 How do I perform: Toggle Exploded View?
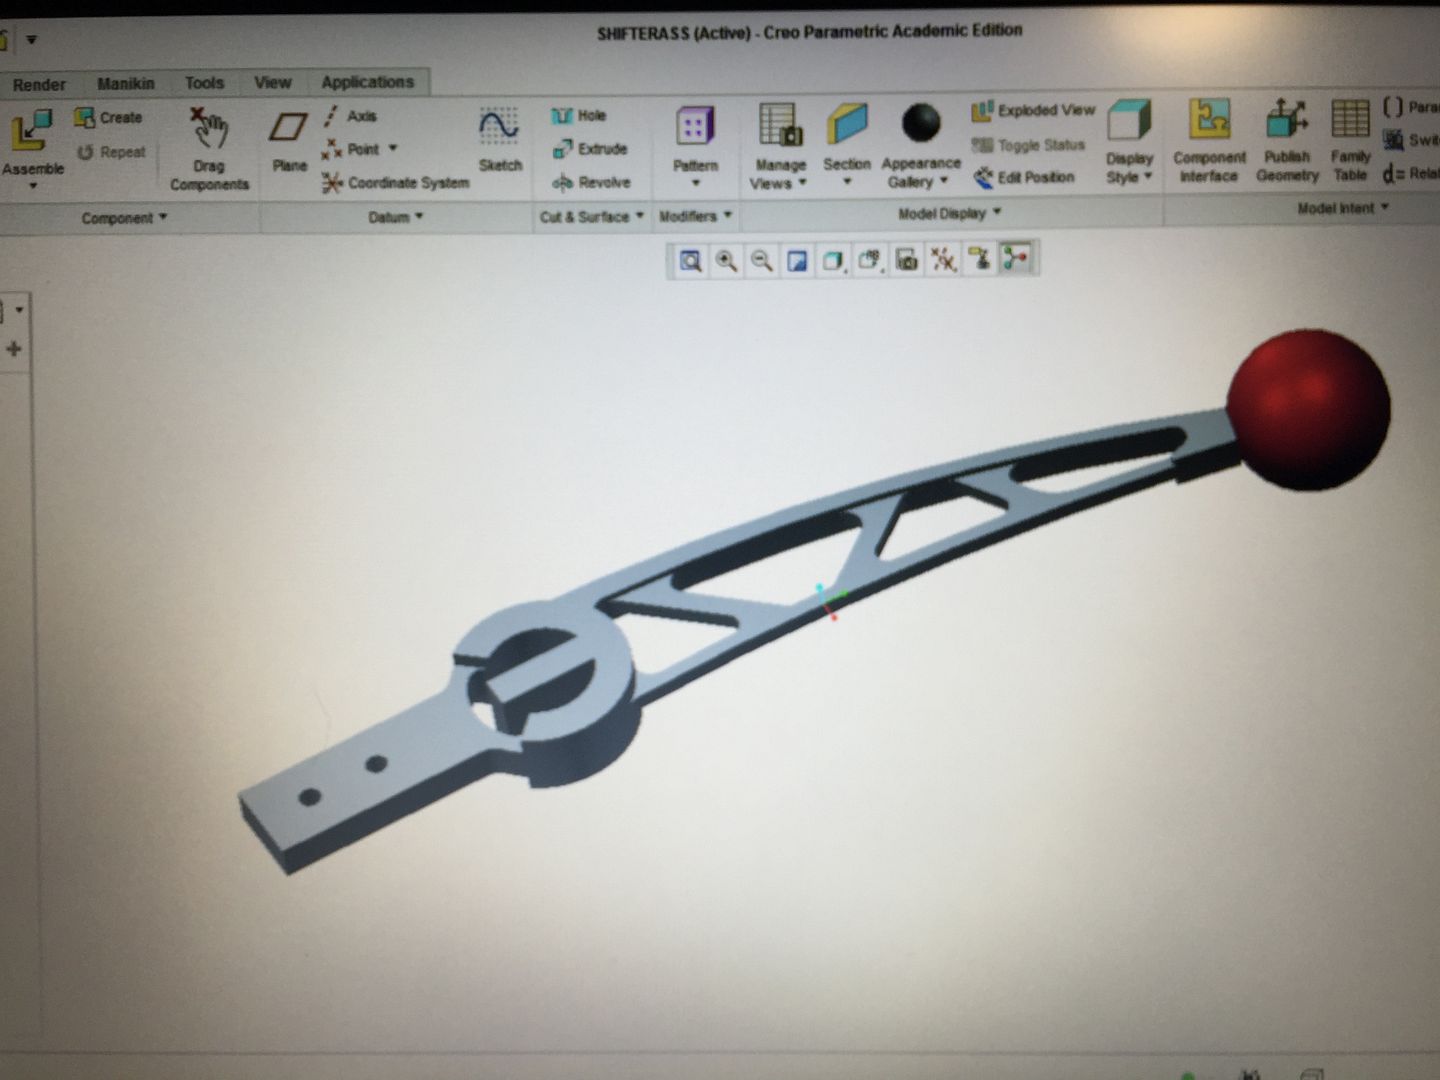1034,110
